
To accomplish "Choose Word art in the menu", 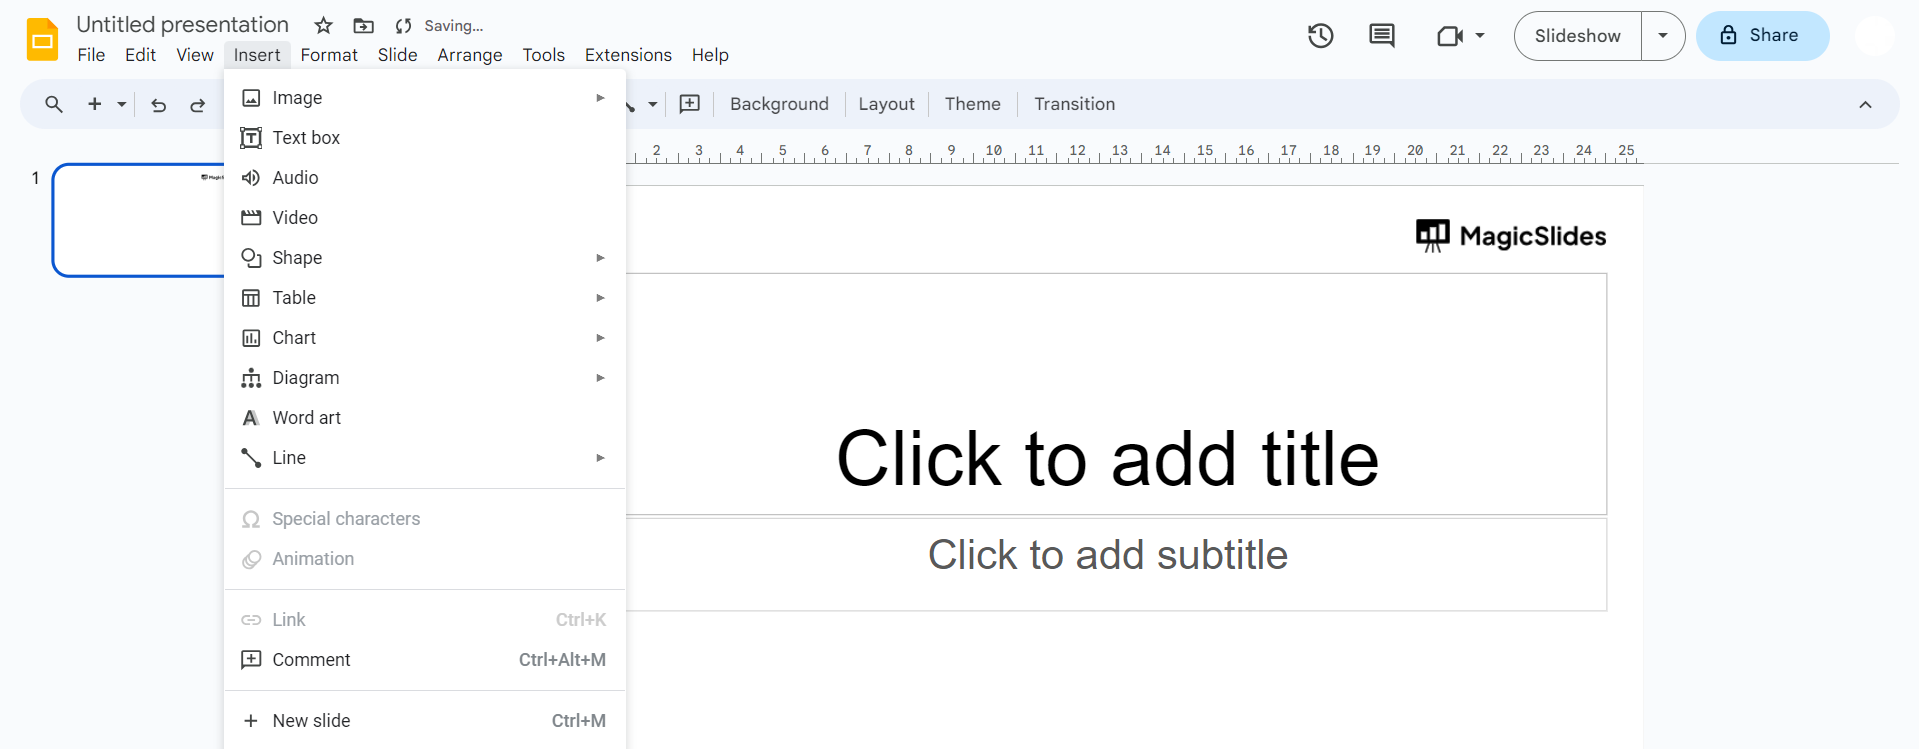I will click(306, 418).
